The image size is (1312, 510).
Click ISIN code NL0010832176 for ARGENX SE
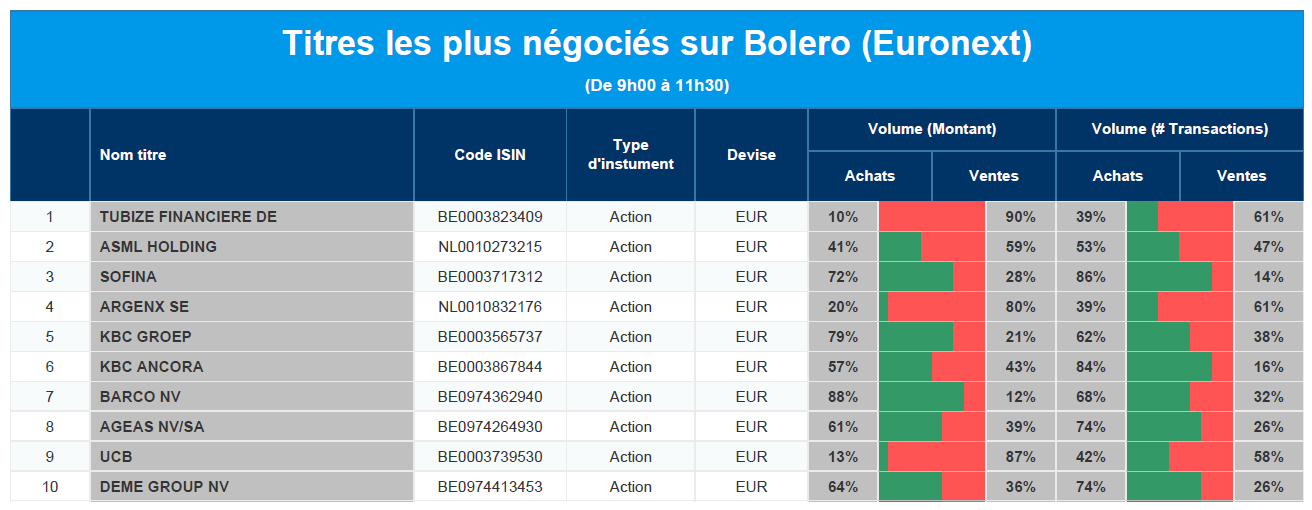[x=490, y=307]
